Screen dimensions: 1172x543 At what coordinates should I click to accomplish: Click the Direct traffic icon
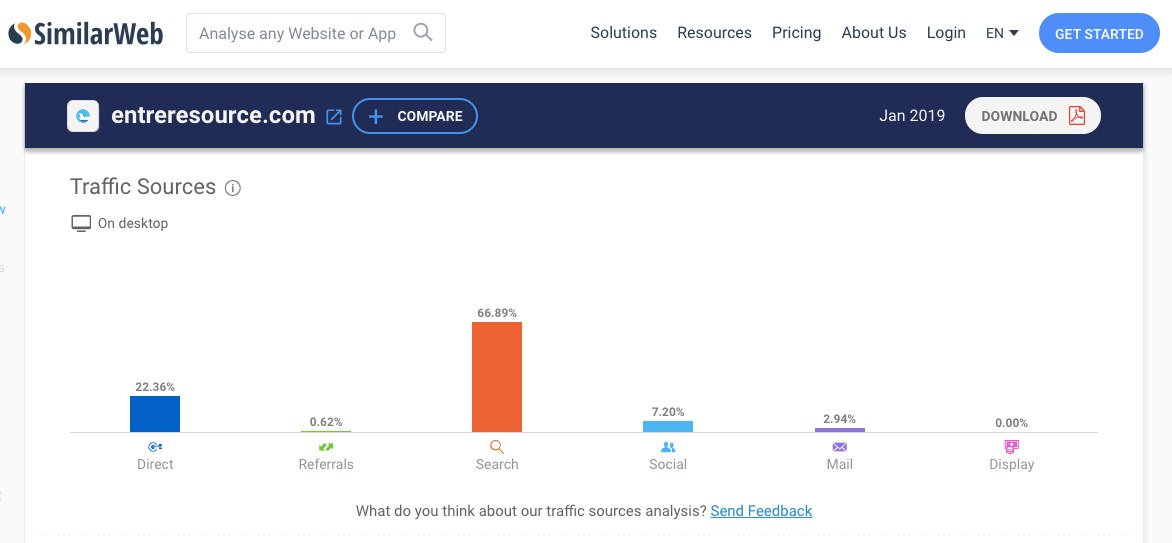tap(155, 447)
